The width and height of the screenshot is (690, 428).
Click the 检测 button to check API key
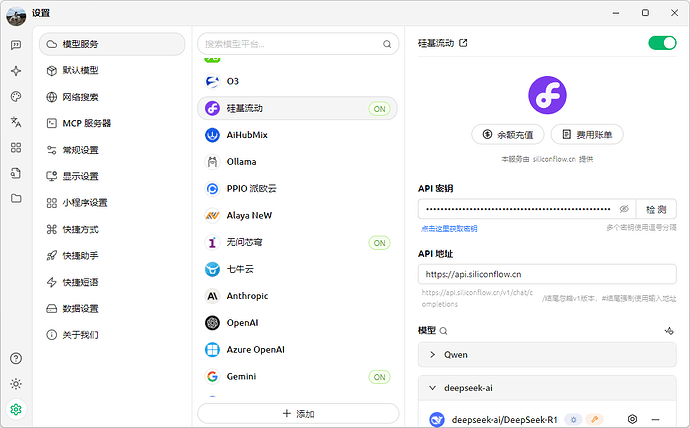pos(656,209)
